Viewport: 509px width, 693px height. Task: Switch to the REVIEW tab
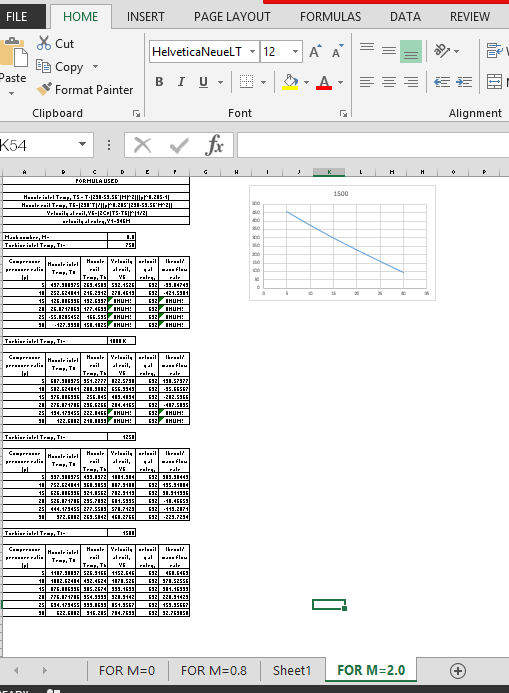point(470,17)
